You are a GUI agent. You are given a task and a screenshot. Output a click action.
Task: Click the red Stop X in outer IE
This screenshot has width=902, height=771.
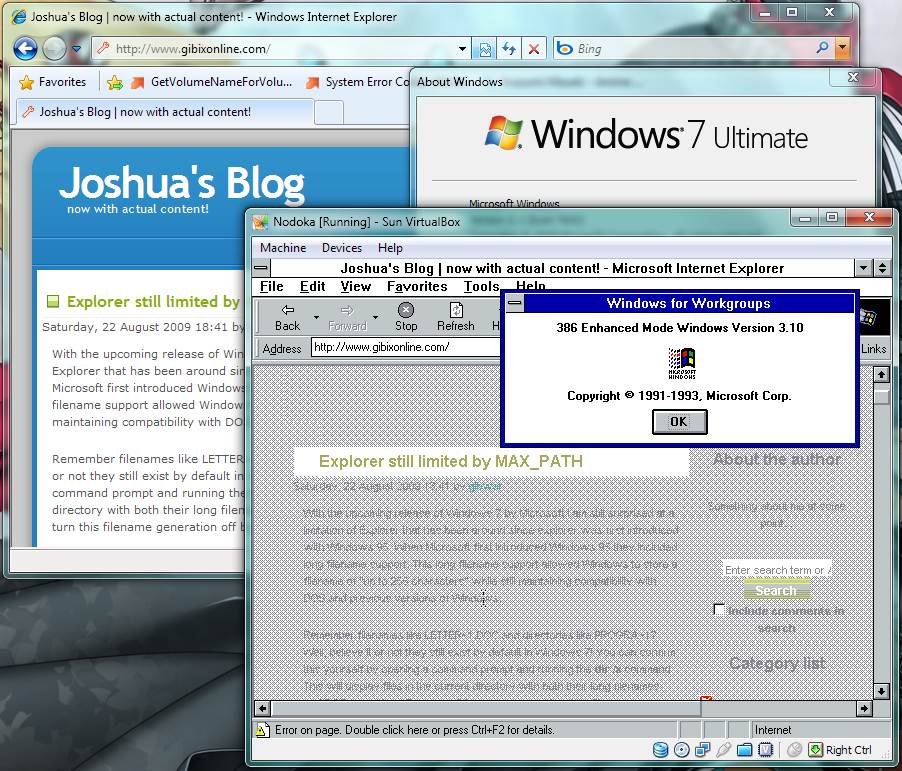click(534, 49)
